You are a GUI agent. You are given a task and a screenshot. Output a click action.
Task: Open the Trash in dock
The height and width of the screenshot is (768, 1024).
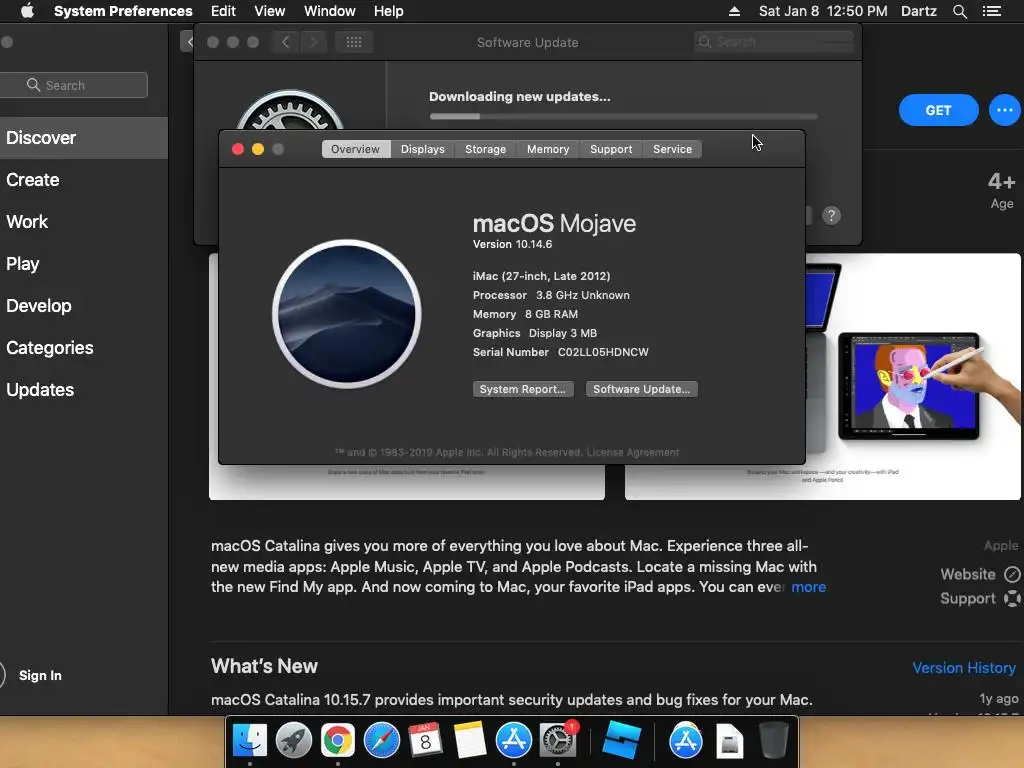click(773, 741)
